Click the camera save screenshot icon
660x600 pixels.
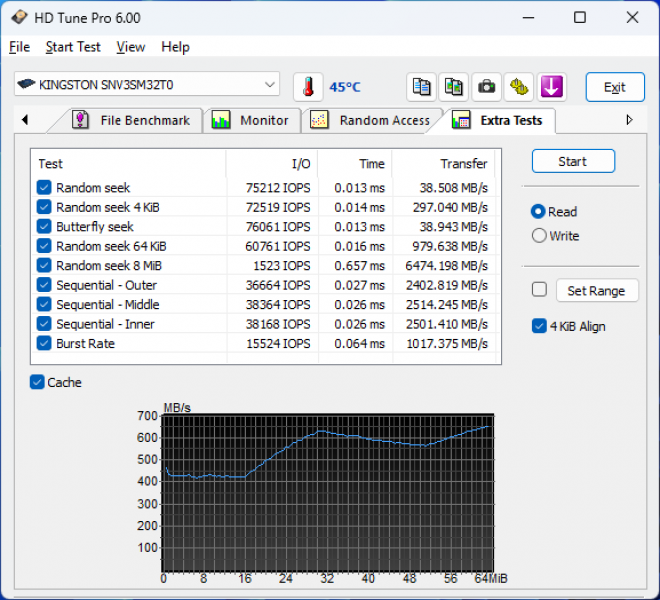(x=486, y=87)
